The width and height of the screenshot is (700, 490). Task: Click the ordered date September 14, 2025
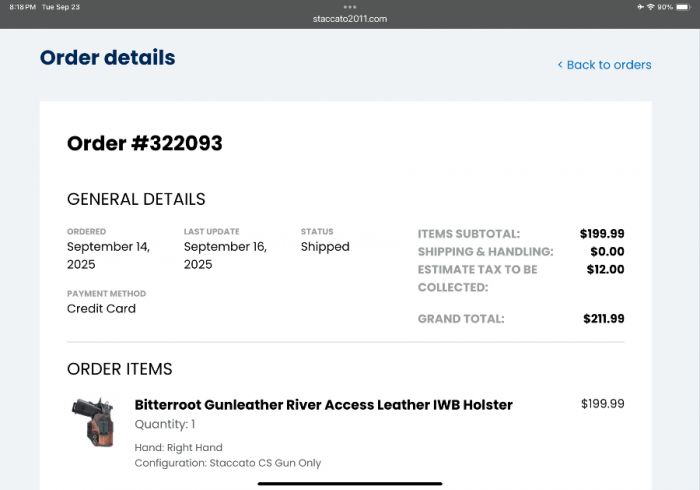108,255
